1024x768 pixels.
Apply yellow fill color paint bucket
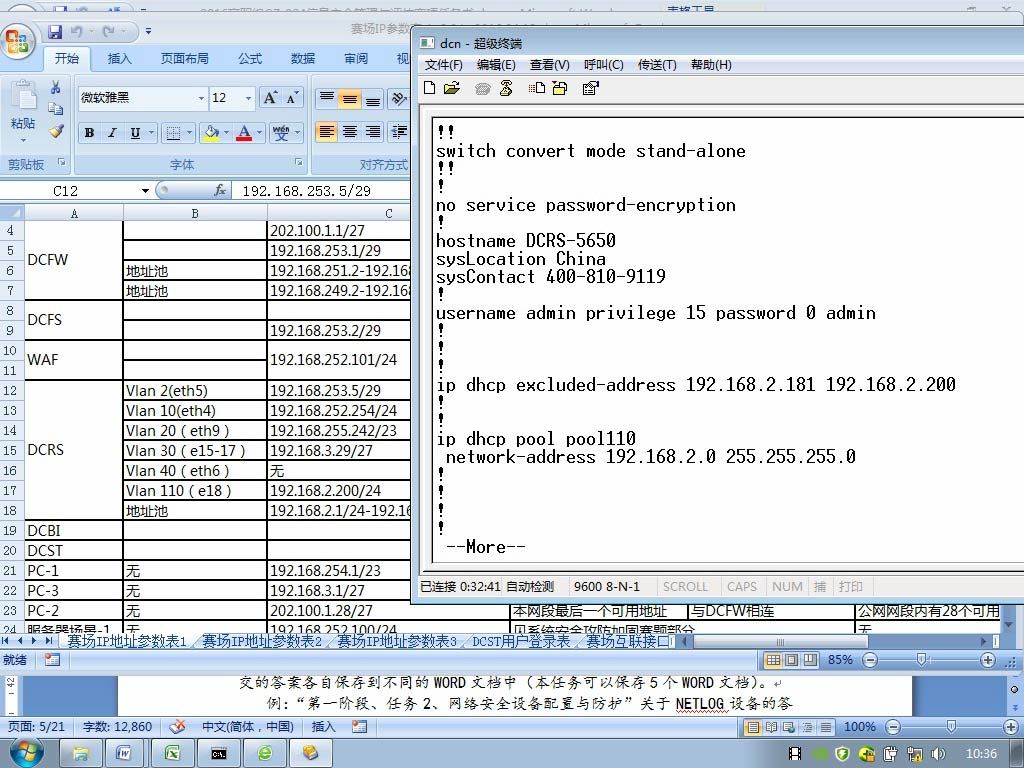pos(212,133)
